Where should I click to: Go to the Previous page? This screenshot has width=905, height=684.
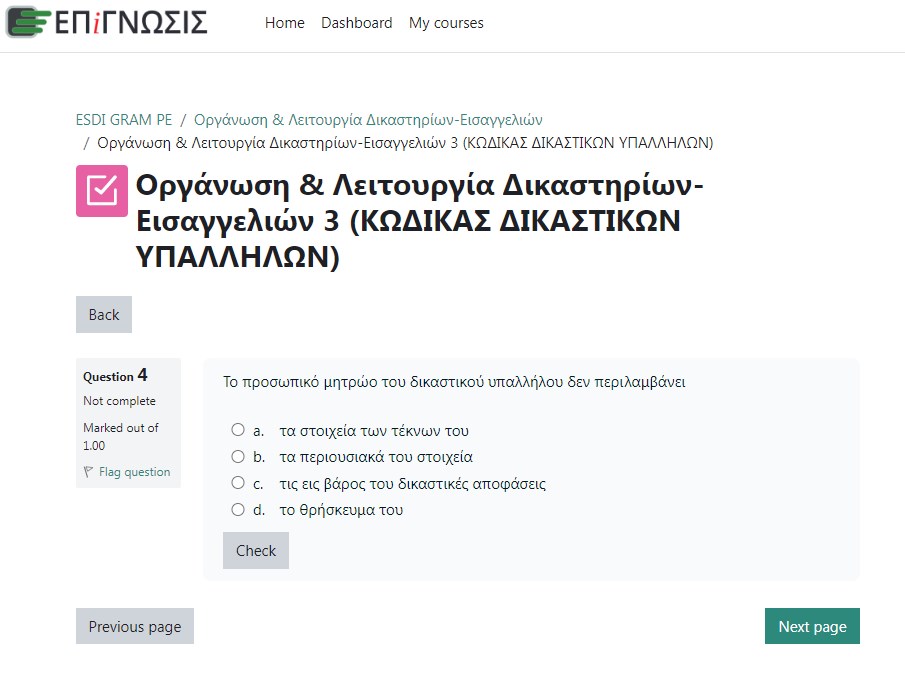point(135,626)
